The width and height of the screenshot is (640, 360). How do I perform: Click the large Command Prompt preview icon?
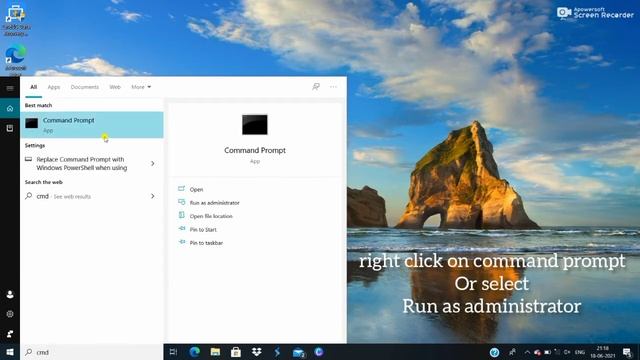point(255,124)
